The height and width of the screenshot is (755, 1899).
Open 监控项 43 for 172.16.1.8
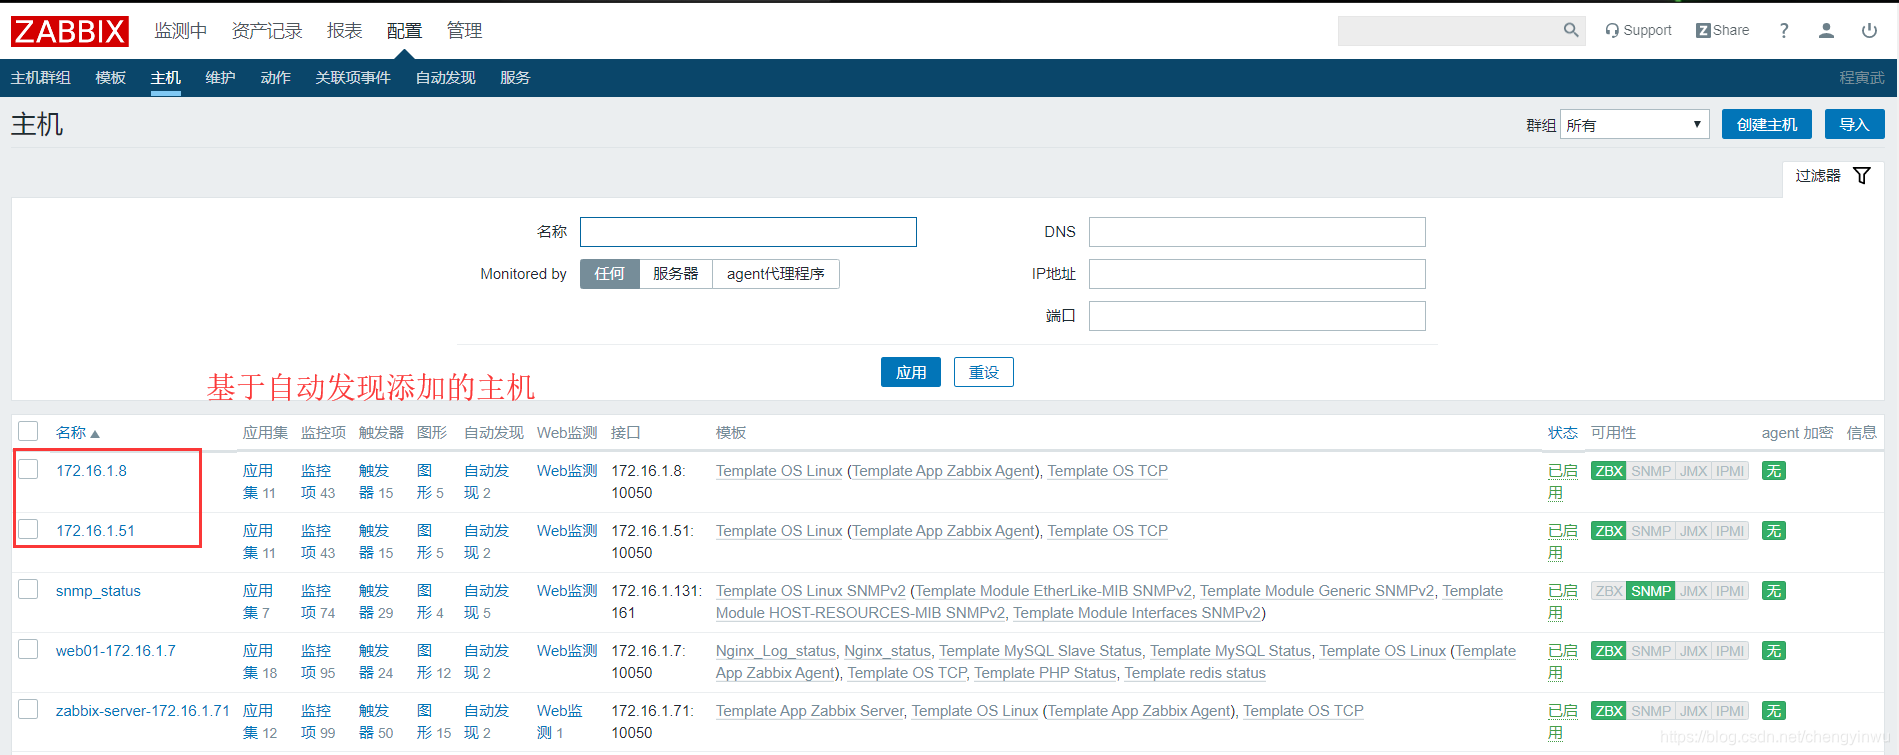[316, 482]
